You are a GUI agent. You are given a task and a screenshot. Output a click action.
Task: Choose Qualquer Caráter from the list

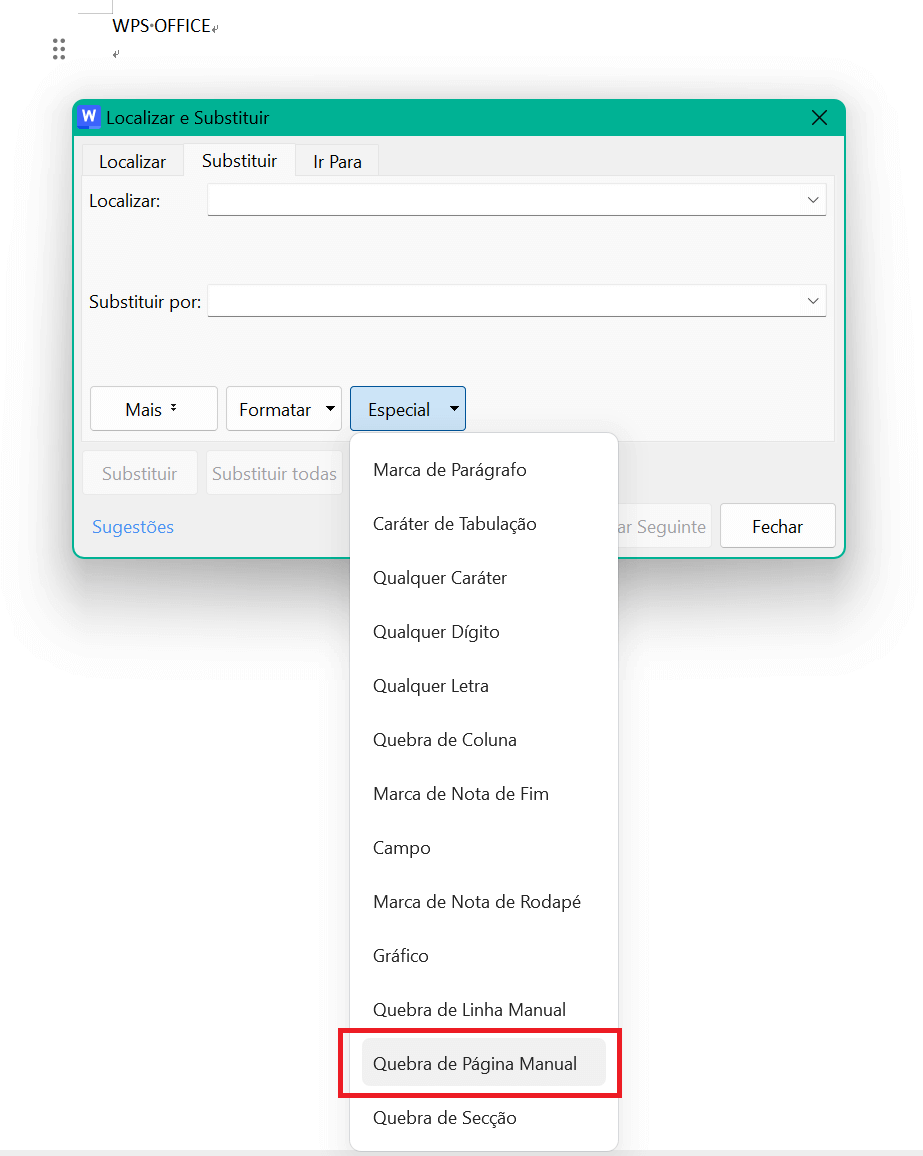click(441, 577)
